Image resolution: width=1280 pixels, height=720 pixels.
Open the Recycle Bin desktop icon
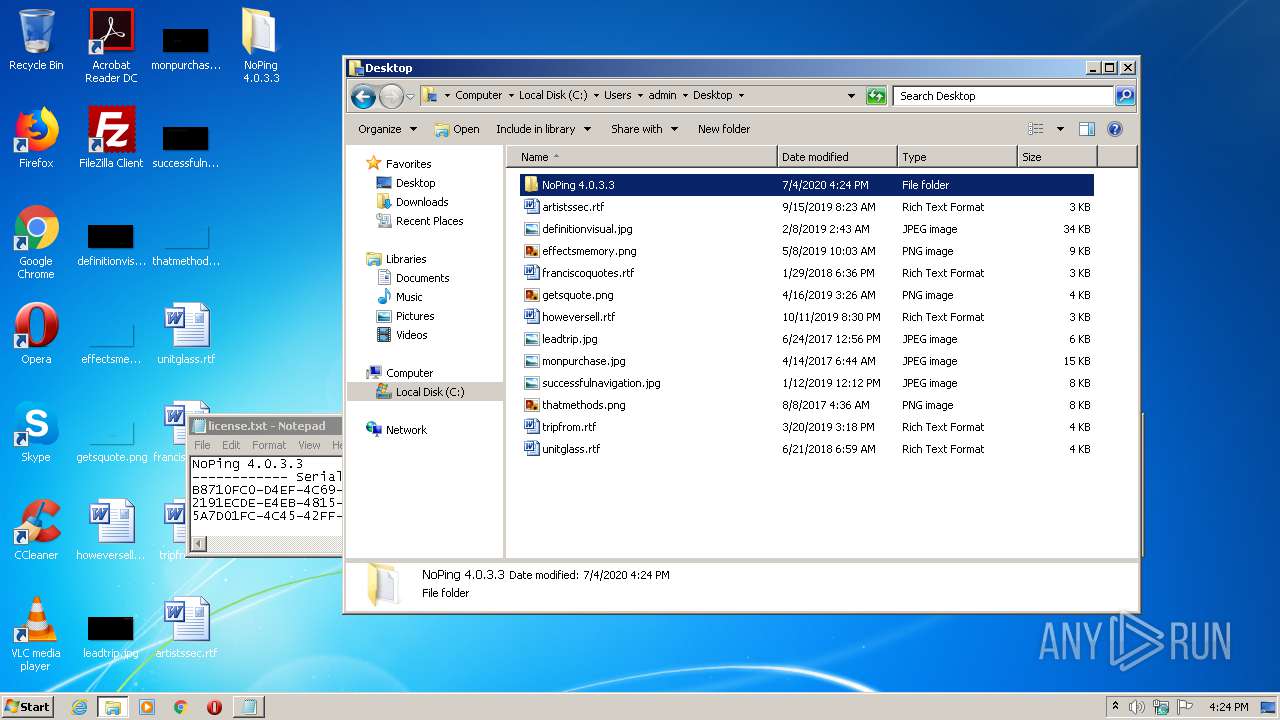point(36,41)
